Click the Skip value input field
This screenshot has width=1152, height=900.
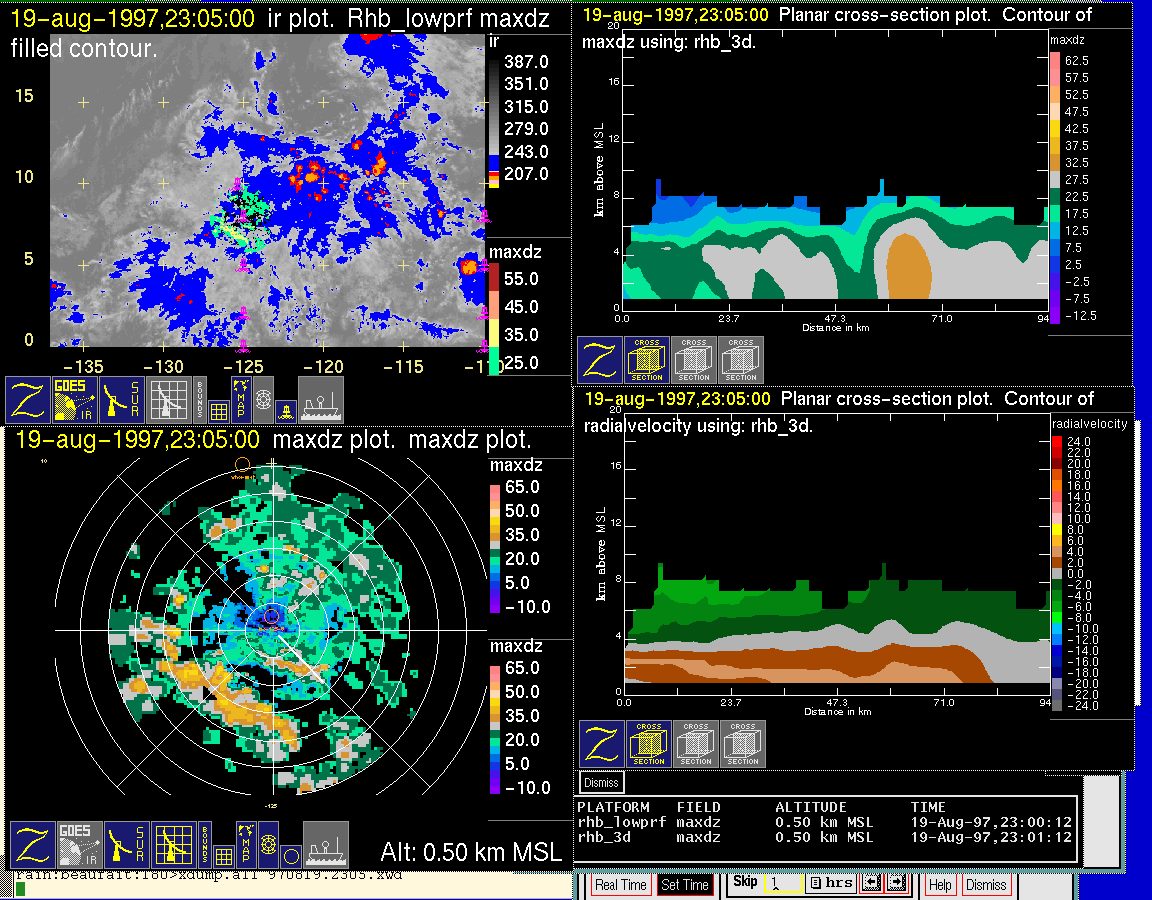[x=781, y=884]
